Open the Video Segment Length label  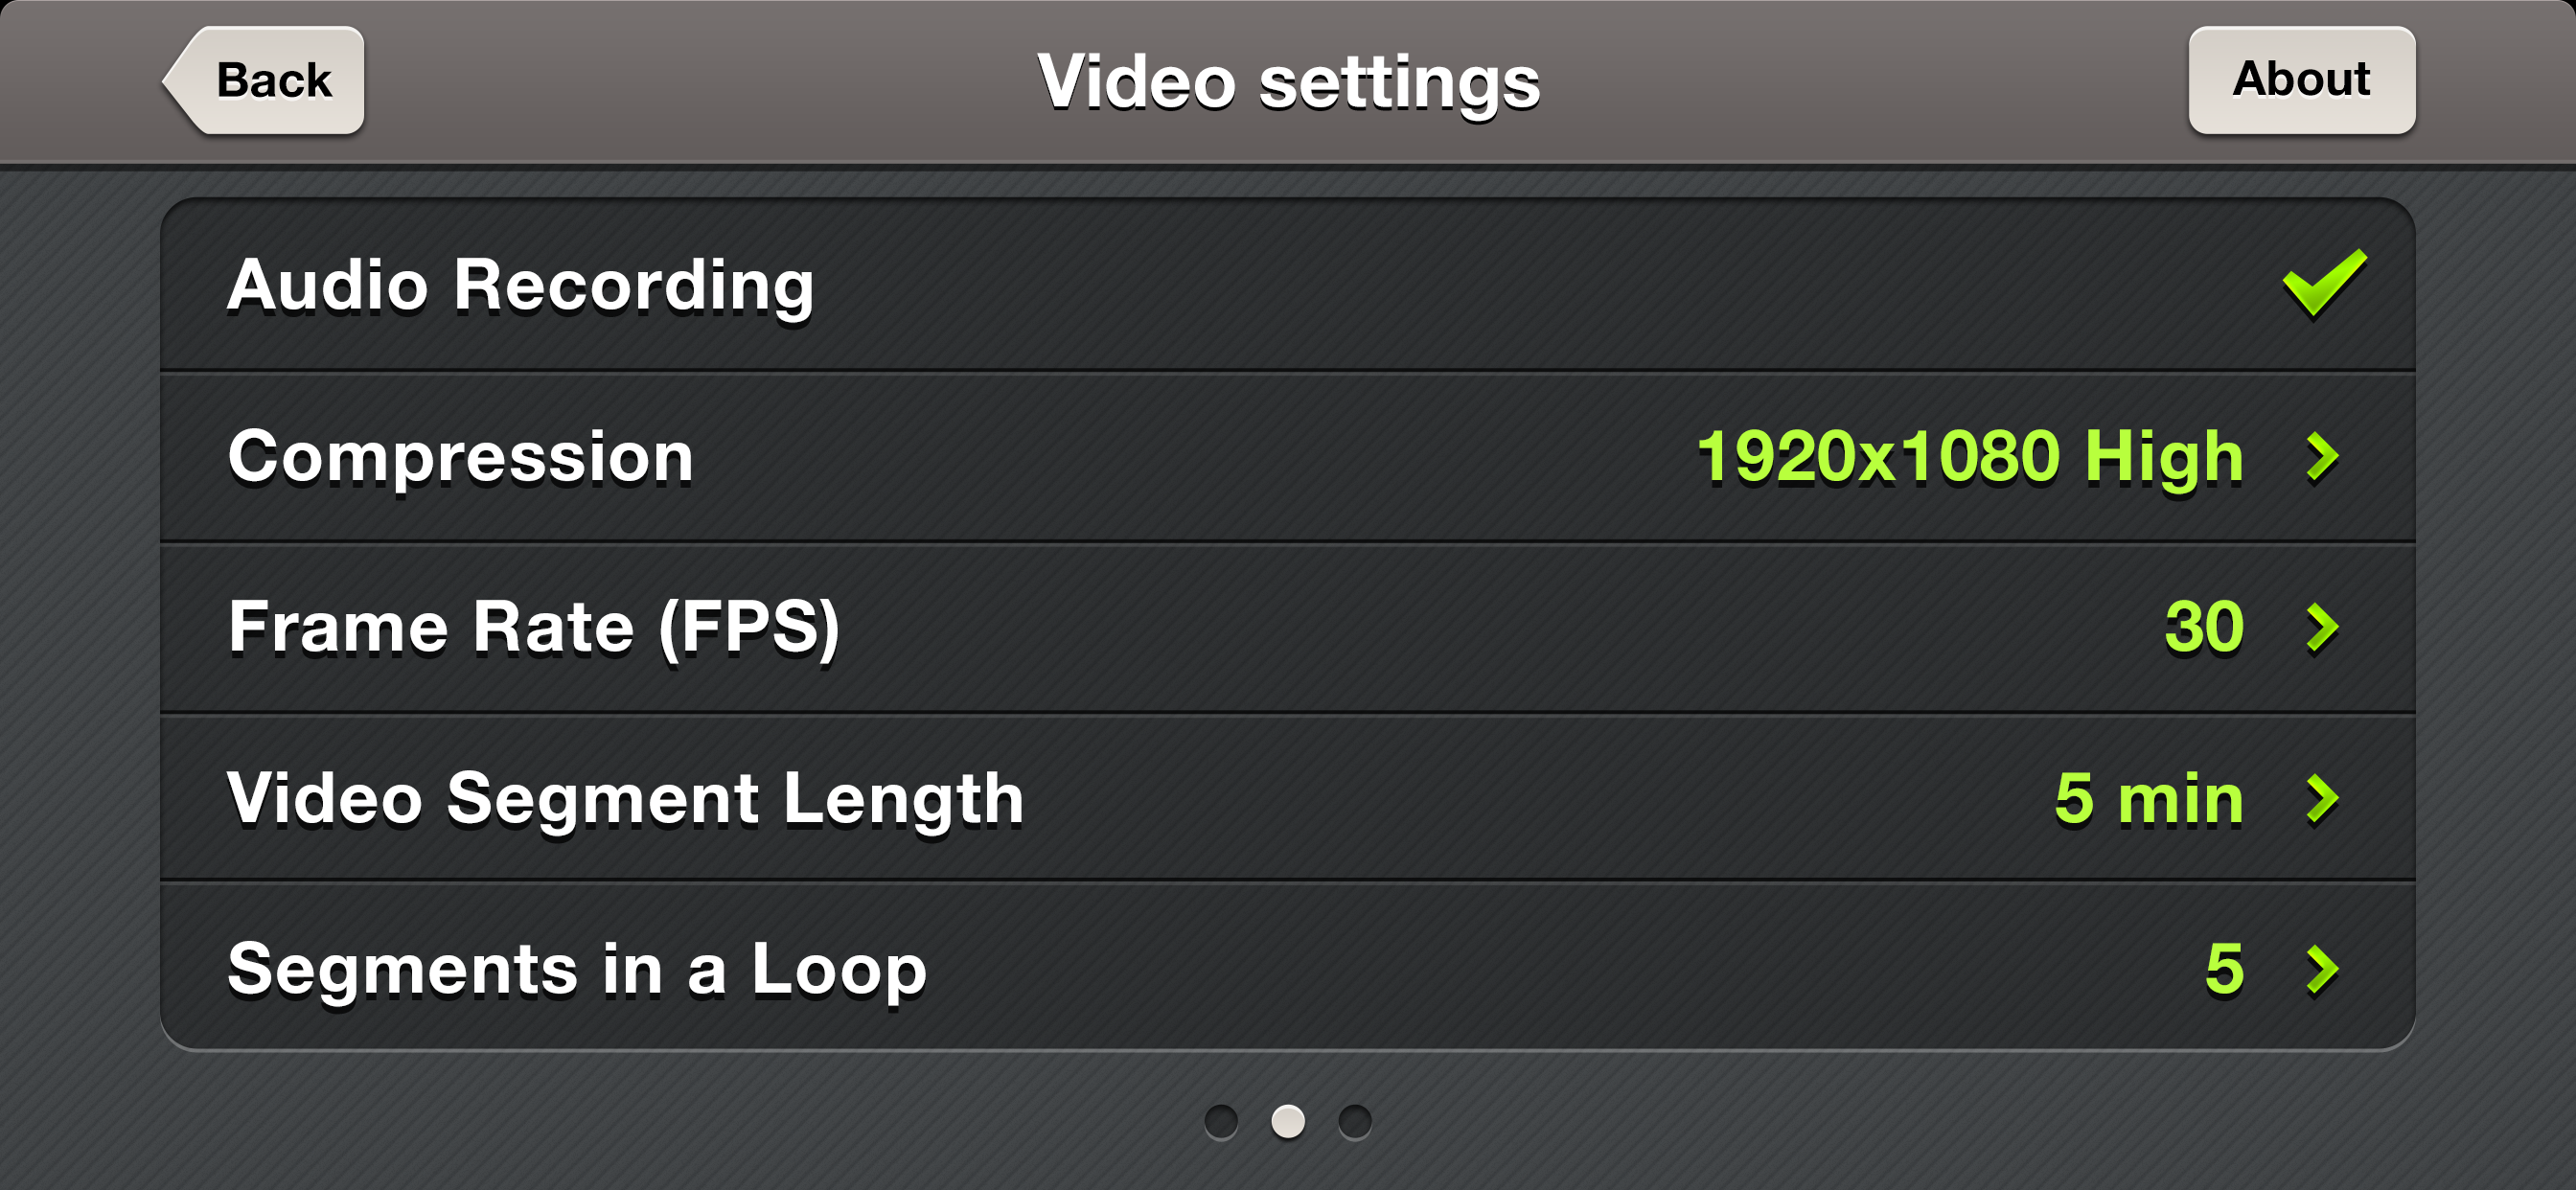625,799
